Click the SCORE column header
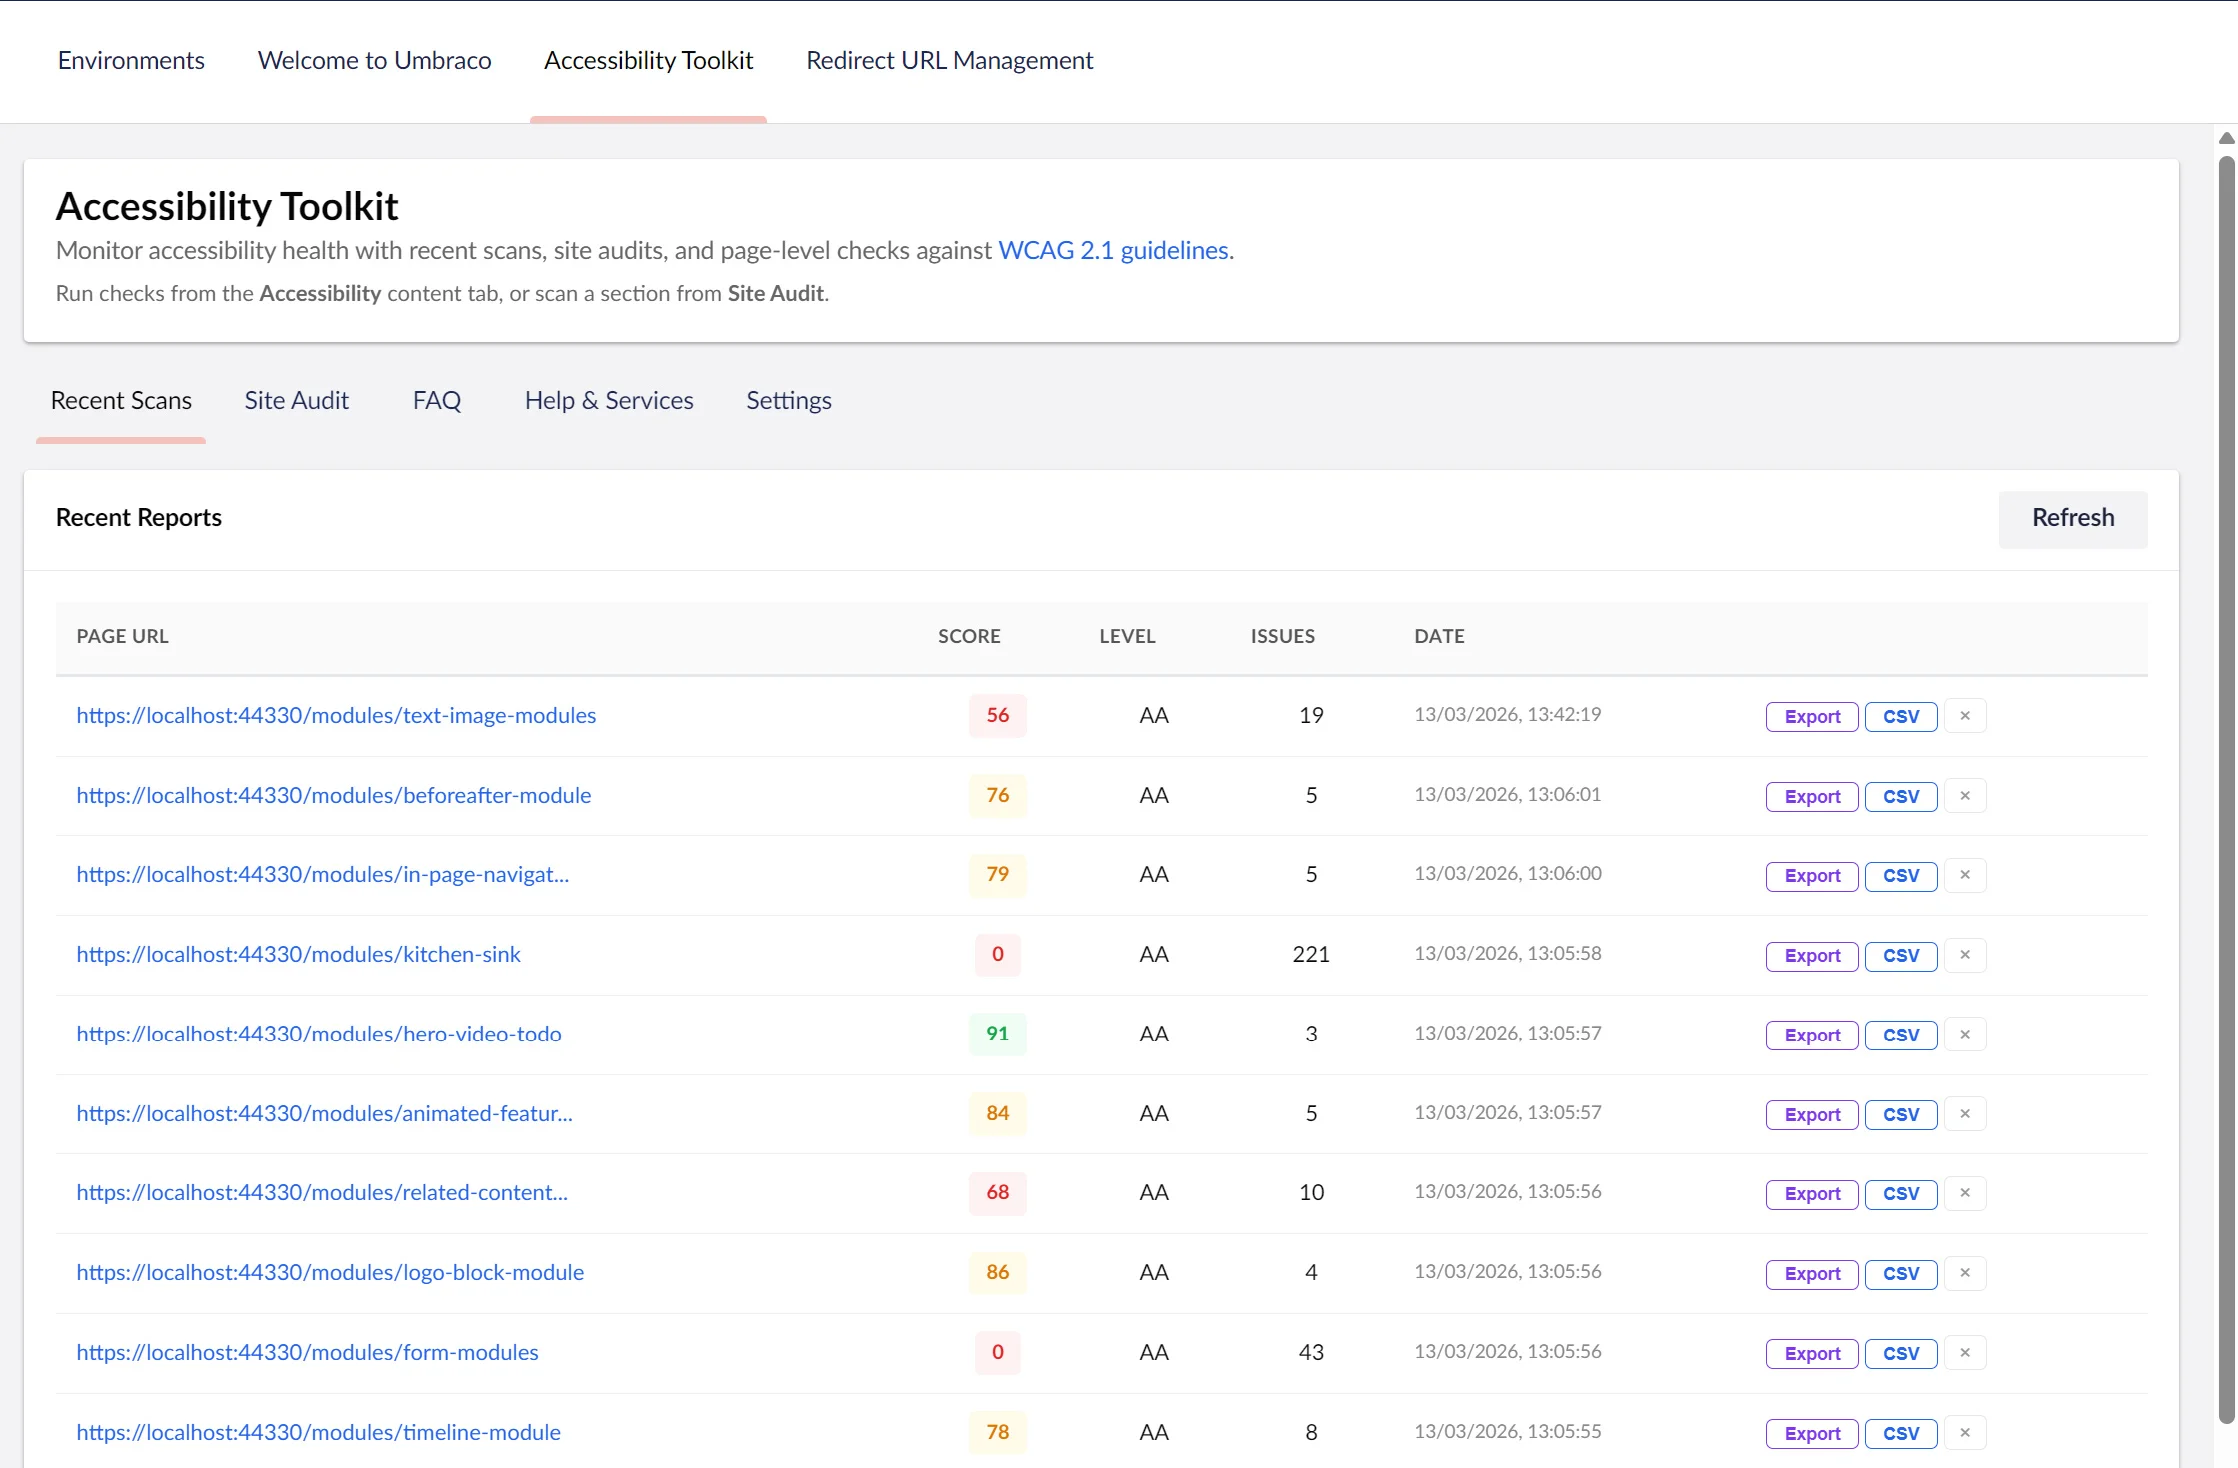The image size is (2238, 1468). tap(969, 636)
